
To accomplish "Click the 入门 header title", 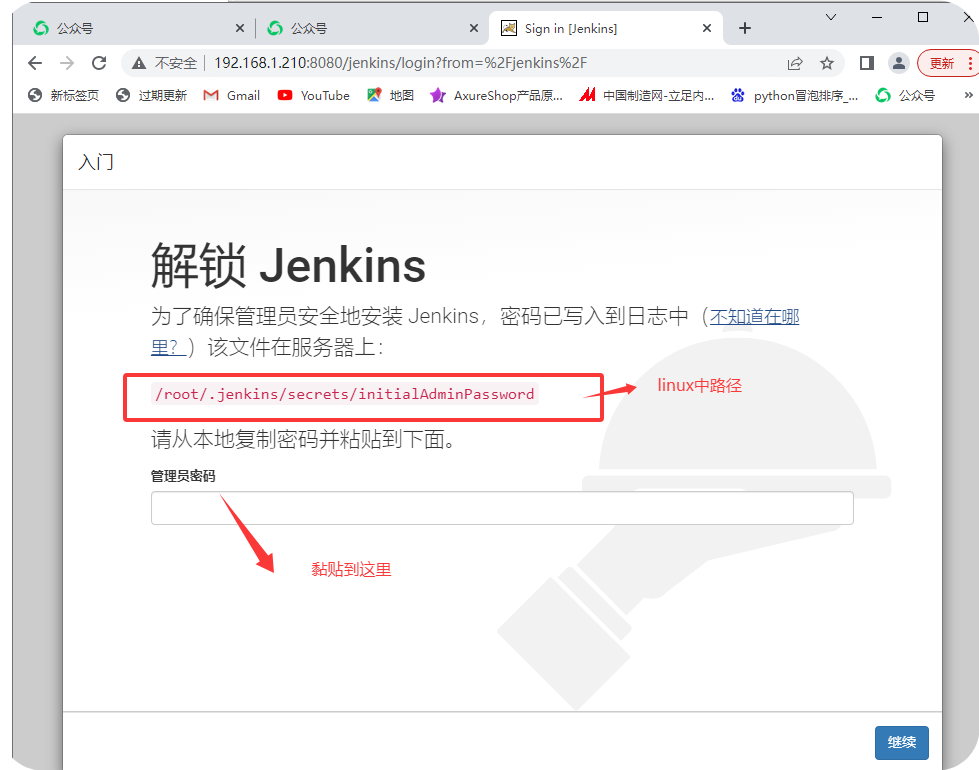I will coord(96,162).
